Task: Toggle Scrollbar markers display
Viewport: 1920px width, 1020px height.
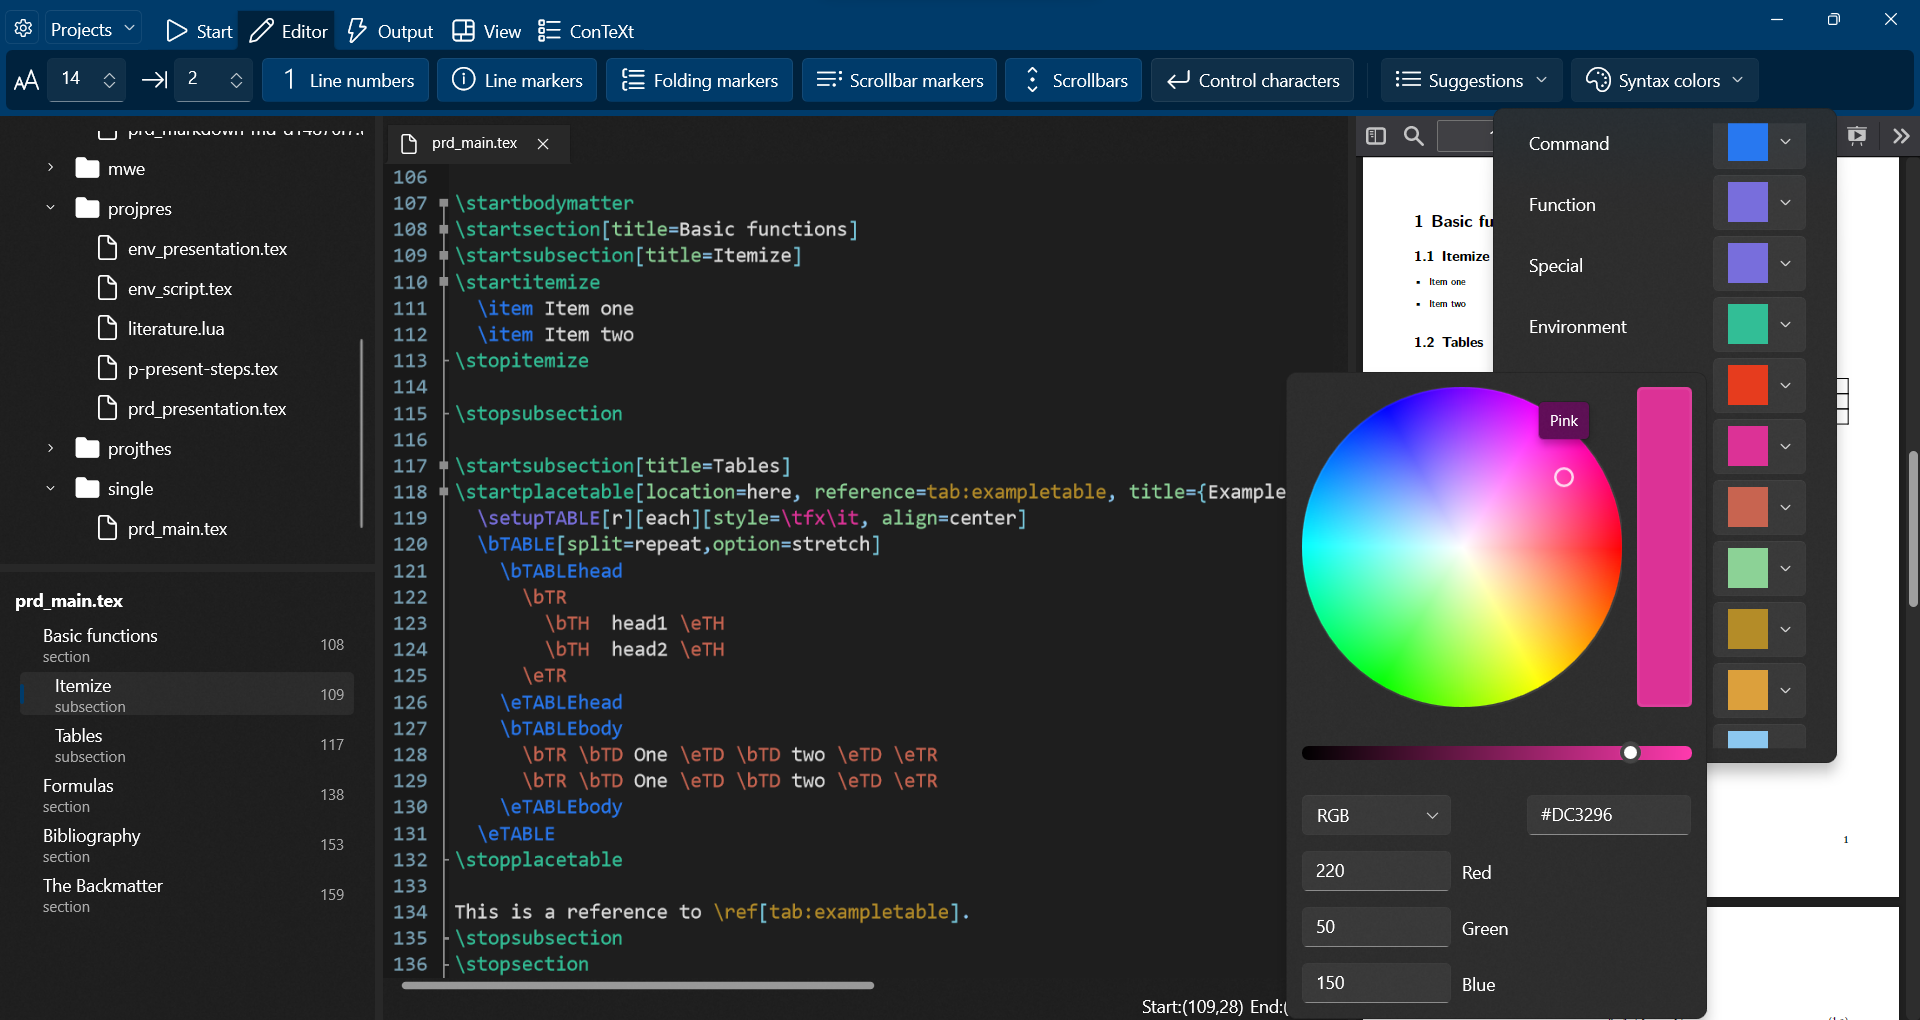Action: click(899, 80)
